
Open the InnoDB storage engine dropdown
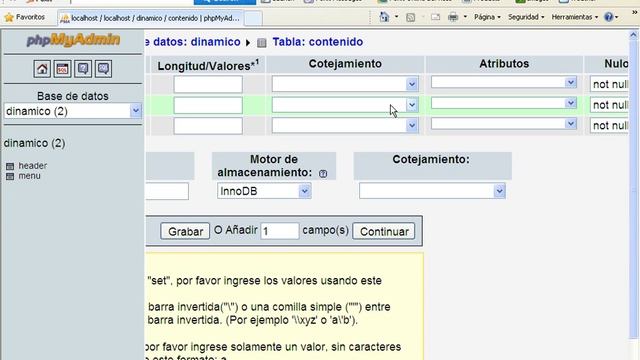pos(264,191)
